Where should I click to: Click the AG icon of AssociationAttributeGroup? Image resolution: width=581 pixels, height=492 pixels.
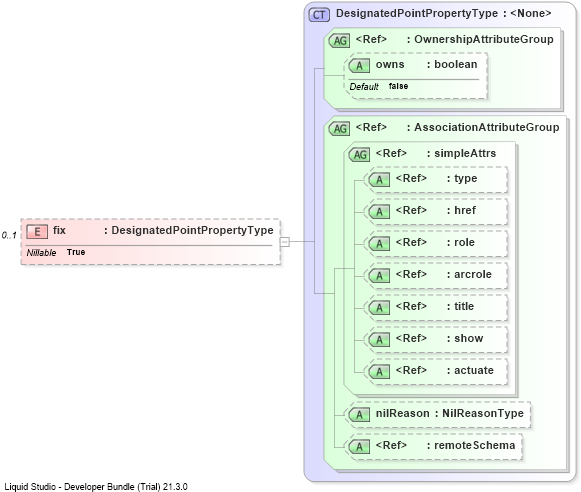pos(340,129)
